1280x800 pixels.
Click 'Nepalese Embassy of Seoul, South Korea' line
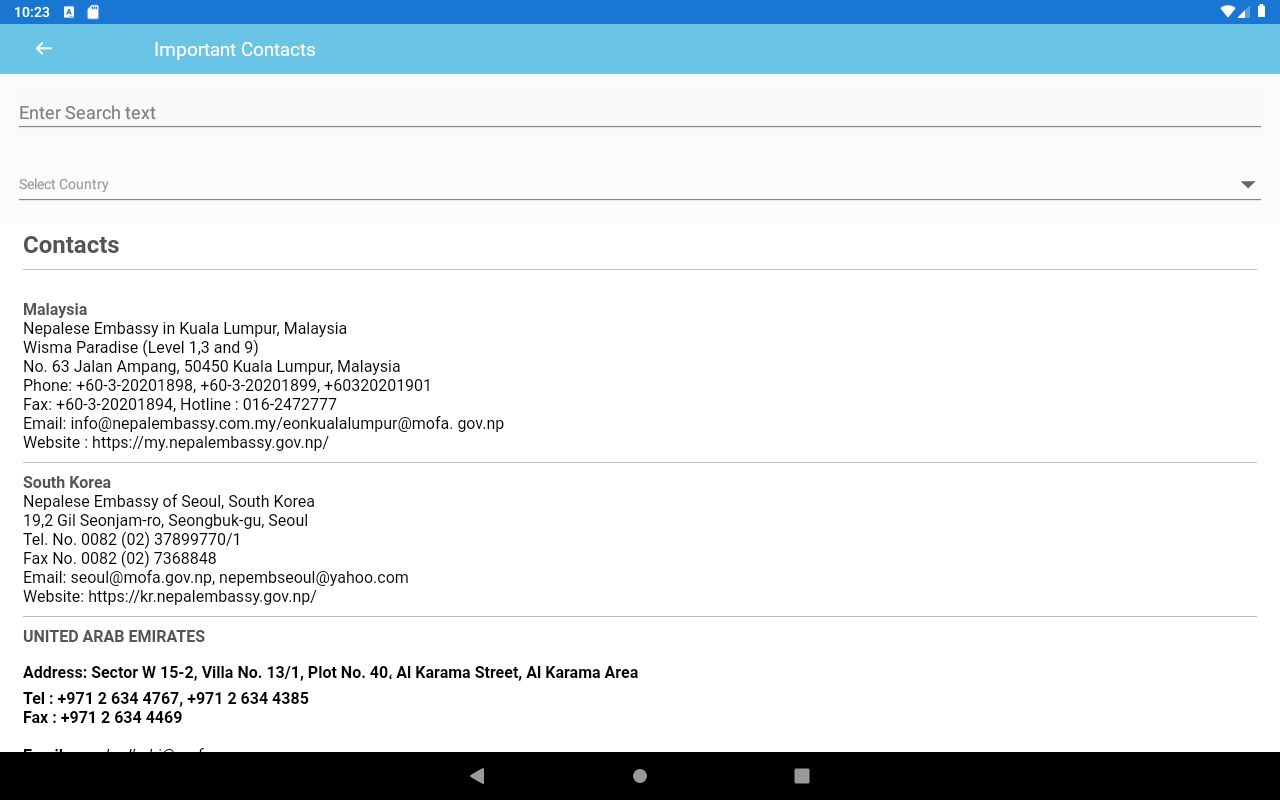click(x=169, y=502)
